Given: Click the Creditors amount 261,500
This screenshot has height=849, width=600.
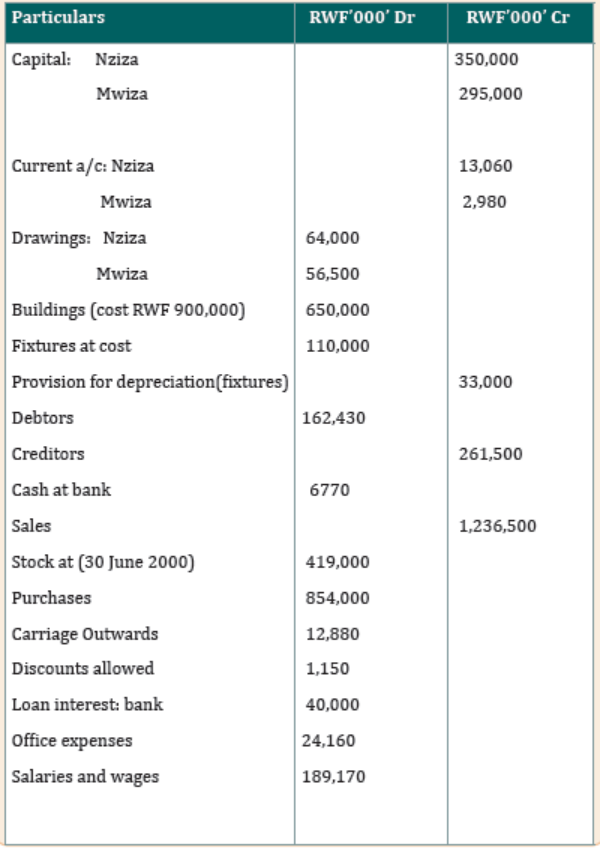Looking at the screenshot, I should pos(491,454).
